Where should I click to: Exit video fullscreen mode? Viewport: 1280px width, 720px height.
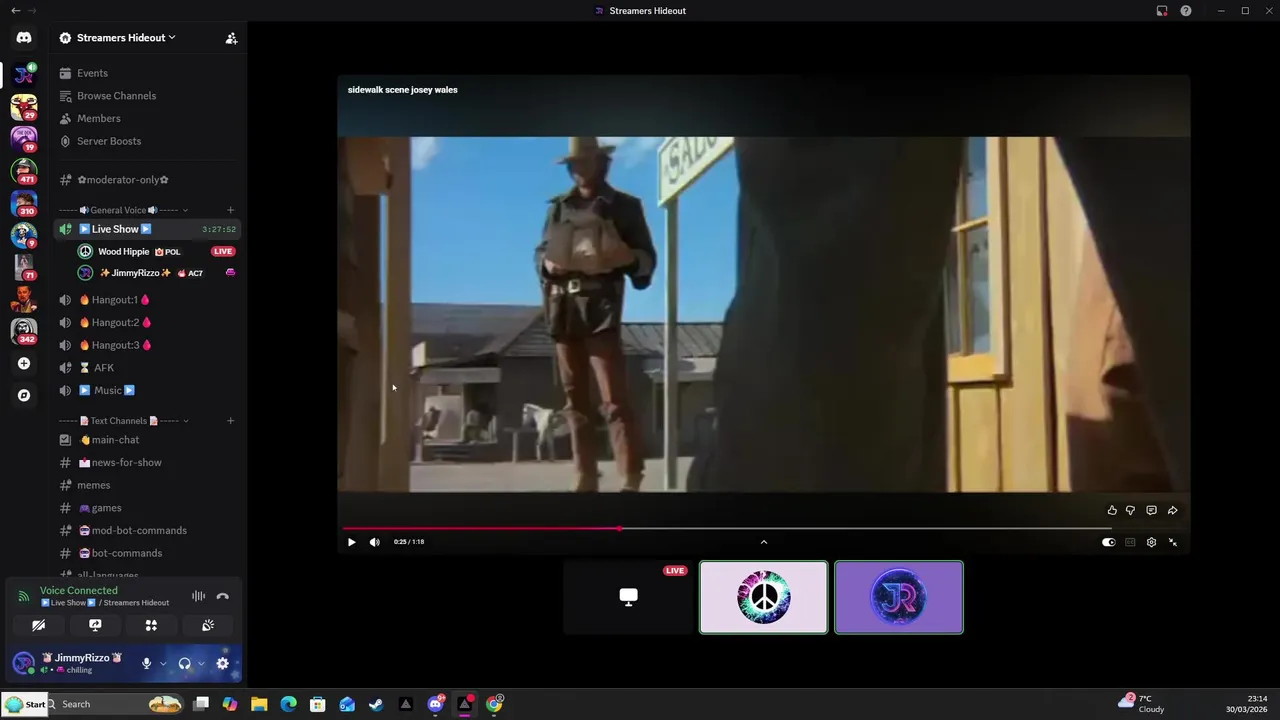coord(1172,542)
